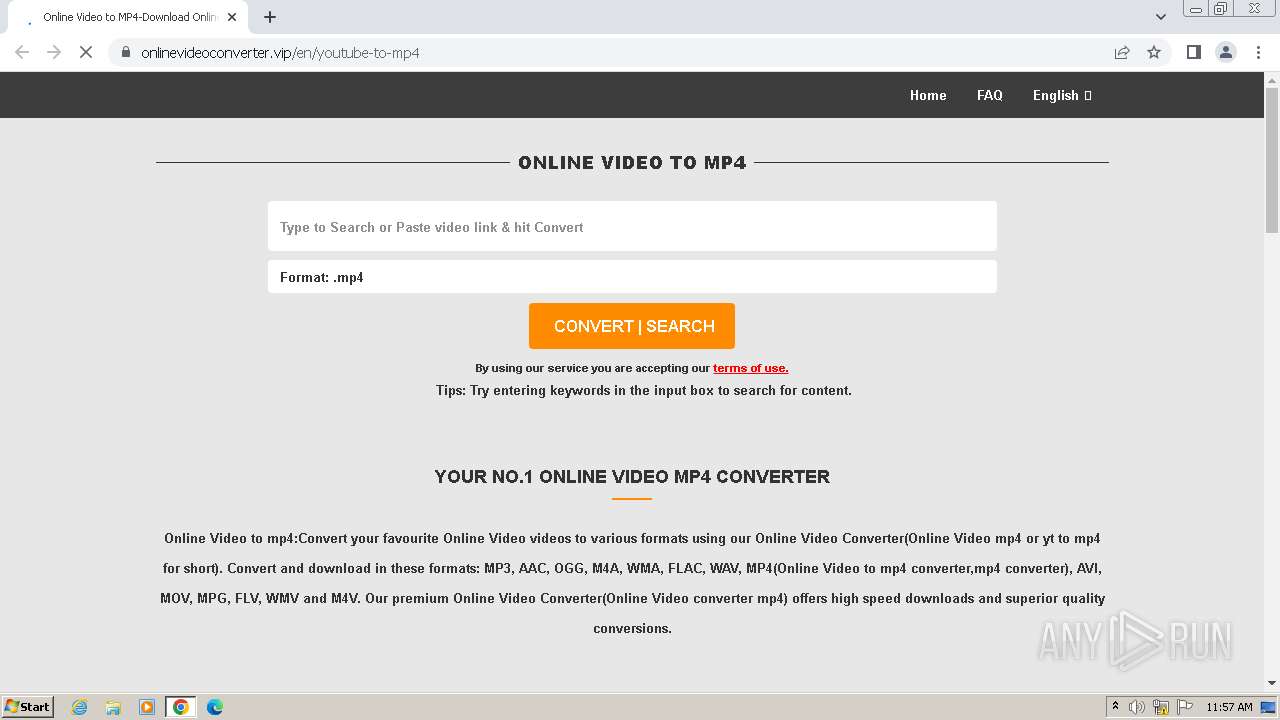Open the Format .mp4 selector
Image resolution: width=1280 pixels, height=720 pixels.
632,277
